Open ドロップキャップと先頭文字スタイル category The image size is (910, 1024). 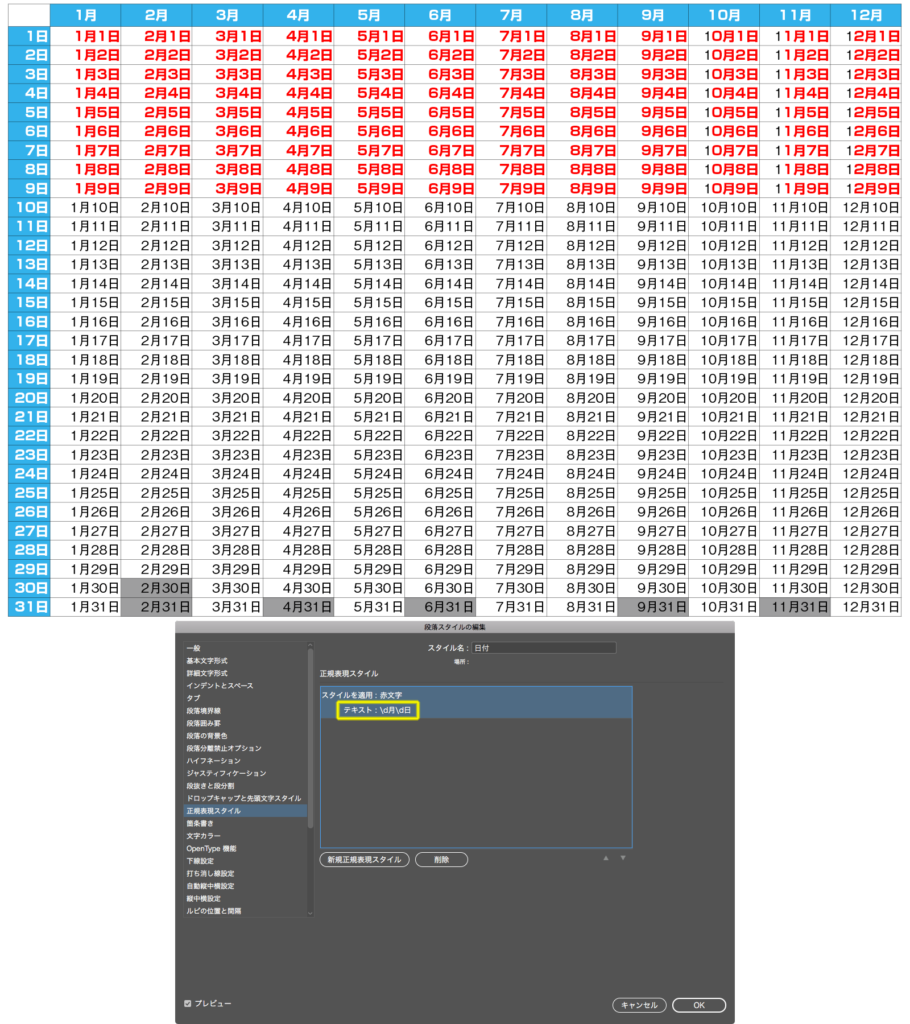coord(246,798)
